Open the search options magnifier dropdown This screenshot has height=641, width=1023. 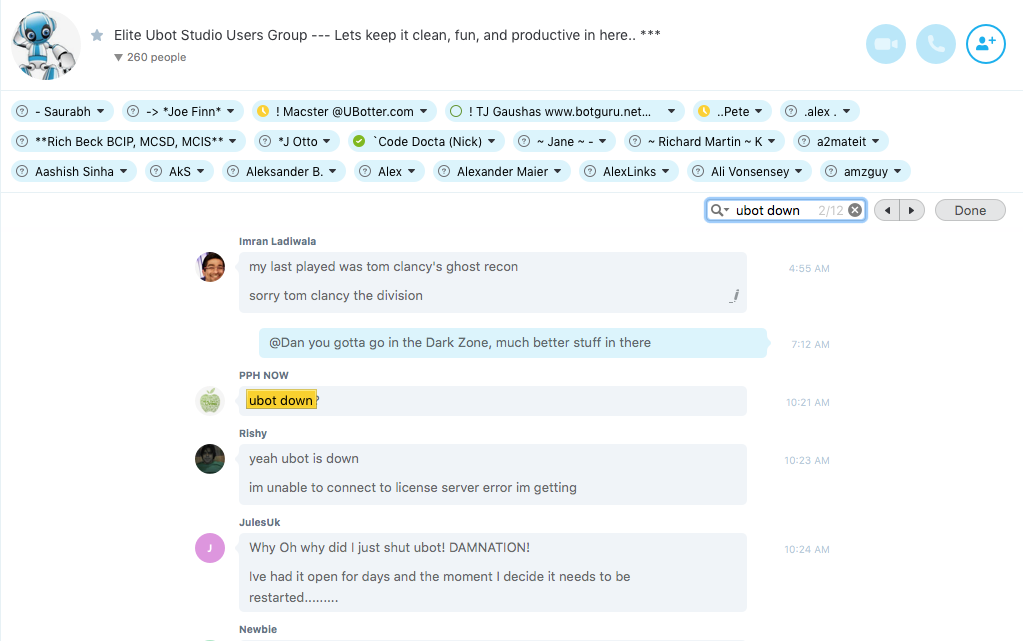coord(720,210)
